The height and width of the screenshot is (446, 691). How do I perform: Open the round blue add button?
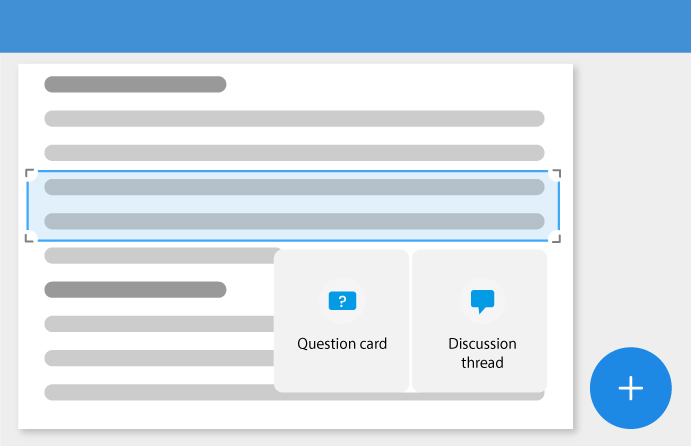631,388
